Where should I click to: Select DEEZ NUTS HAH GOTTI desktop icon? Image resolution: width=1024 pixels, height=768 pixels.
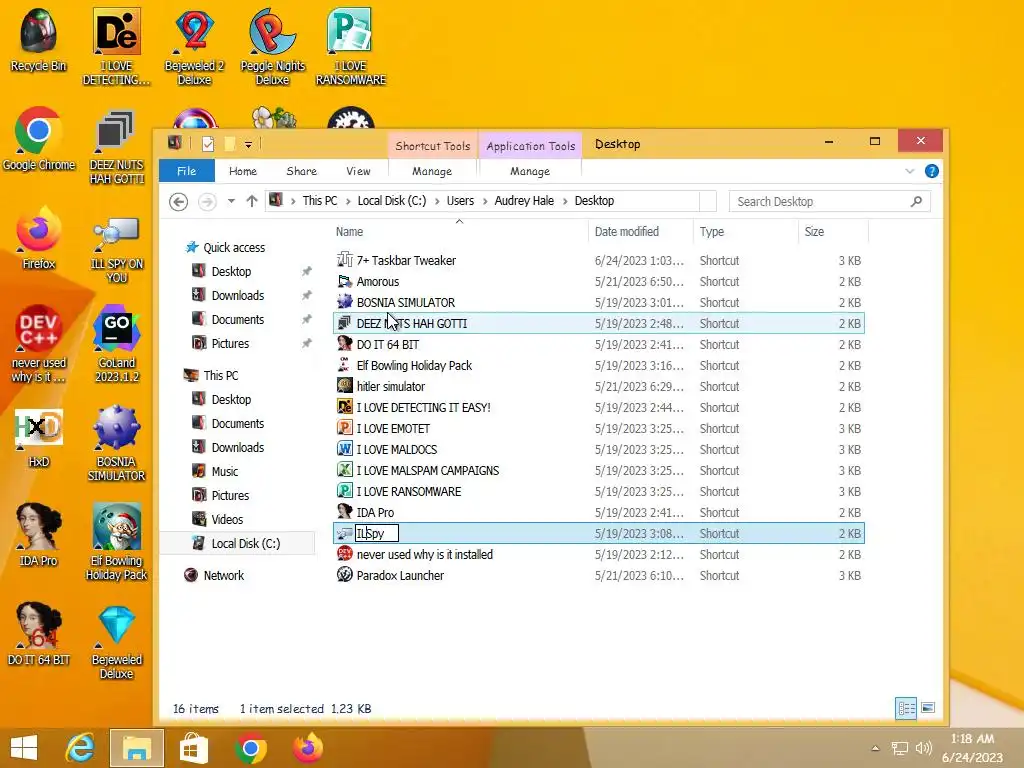pyautogui.click(x=116, y=146)
